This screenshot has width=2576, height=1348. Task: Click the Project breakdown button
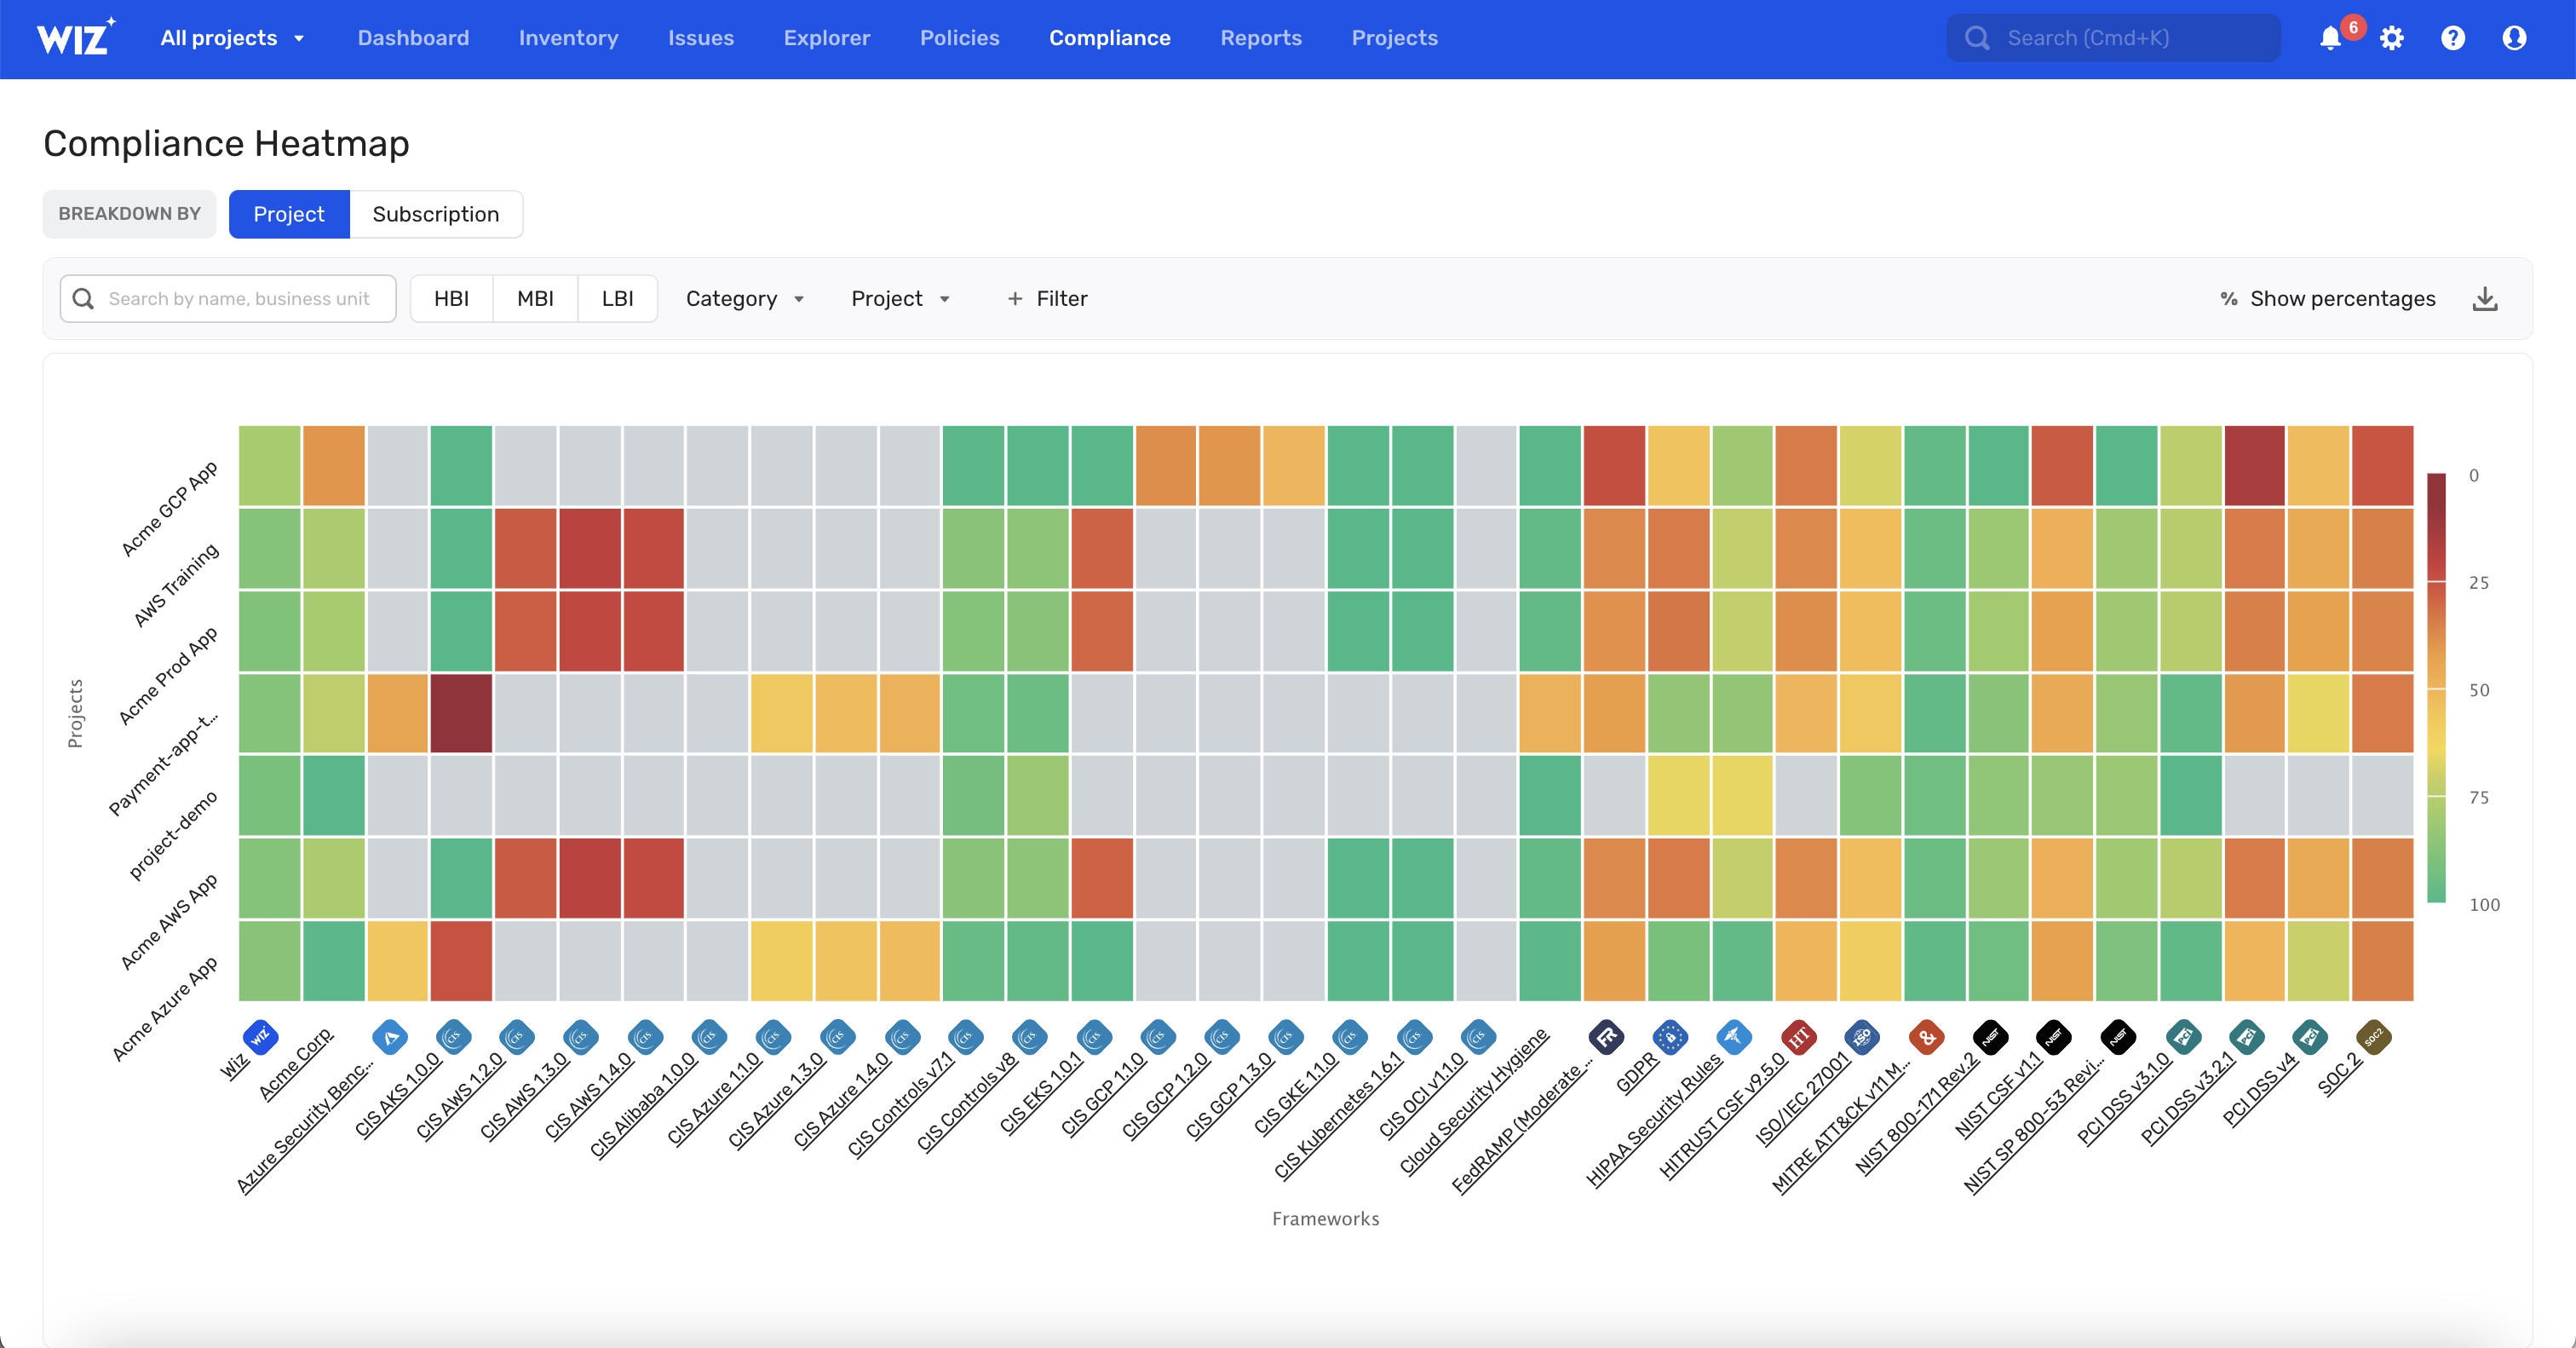pyautogui.click(x=288, y=213)
